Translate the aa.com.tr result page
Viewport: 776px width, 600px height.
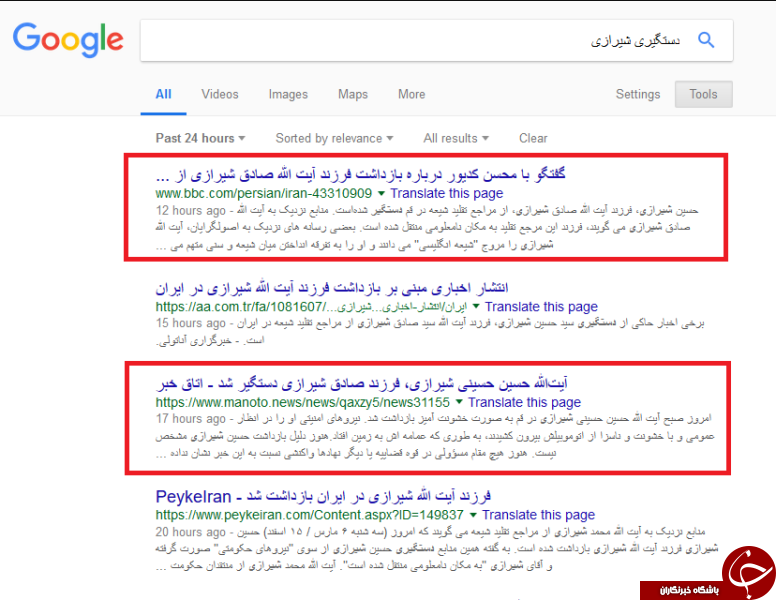(x=541, y=307)
